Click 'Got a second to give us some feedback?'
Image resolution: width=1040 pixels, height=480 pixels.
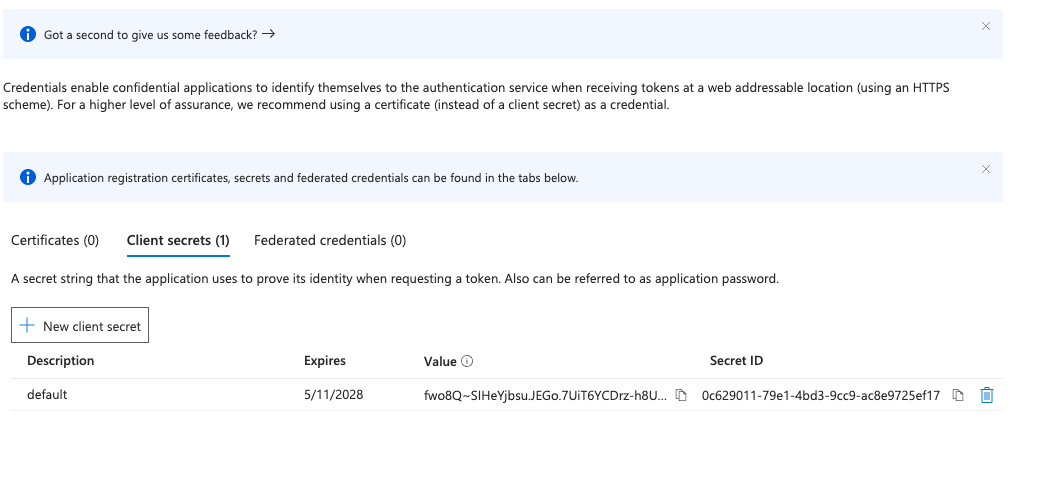(x=151, y=34)
